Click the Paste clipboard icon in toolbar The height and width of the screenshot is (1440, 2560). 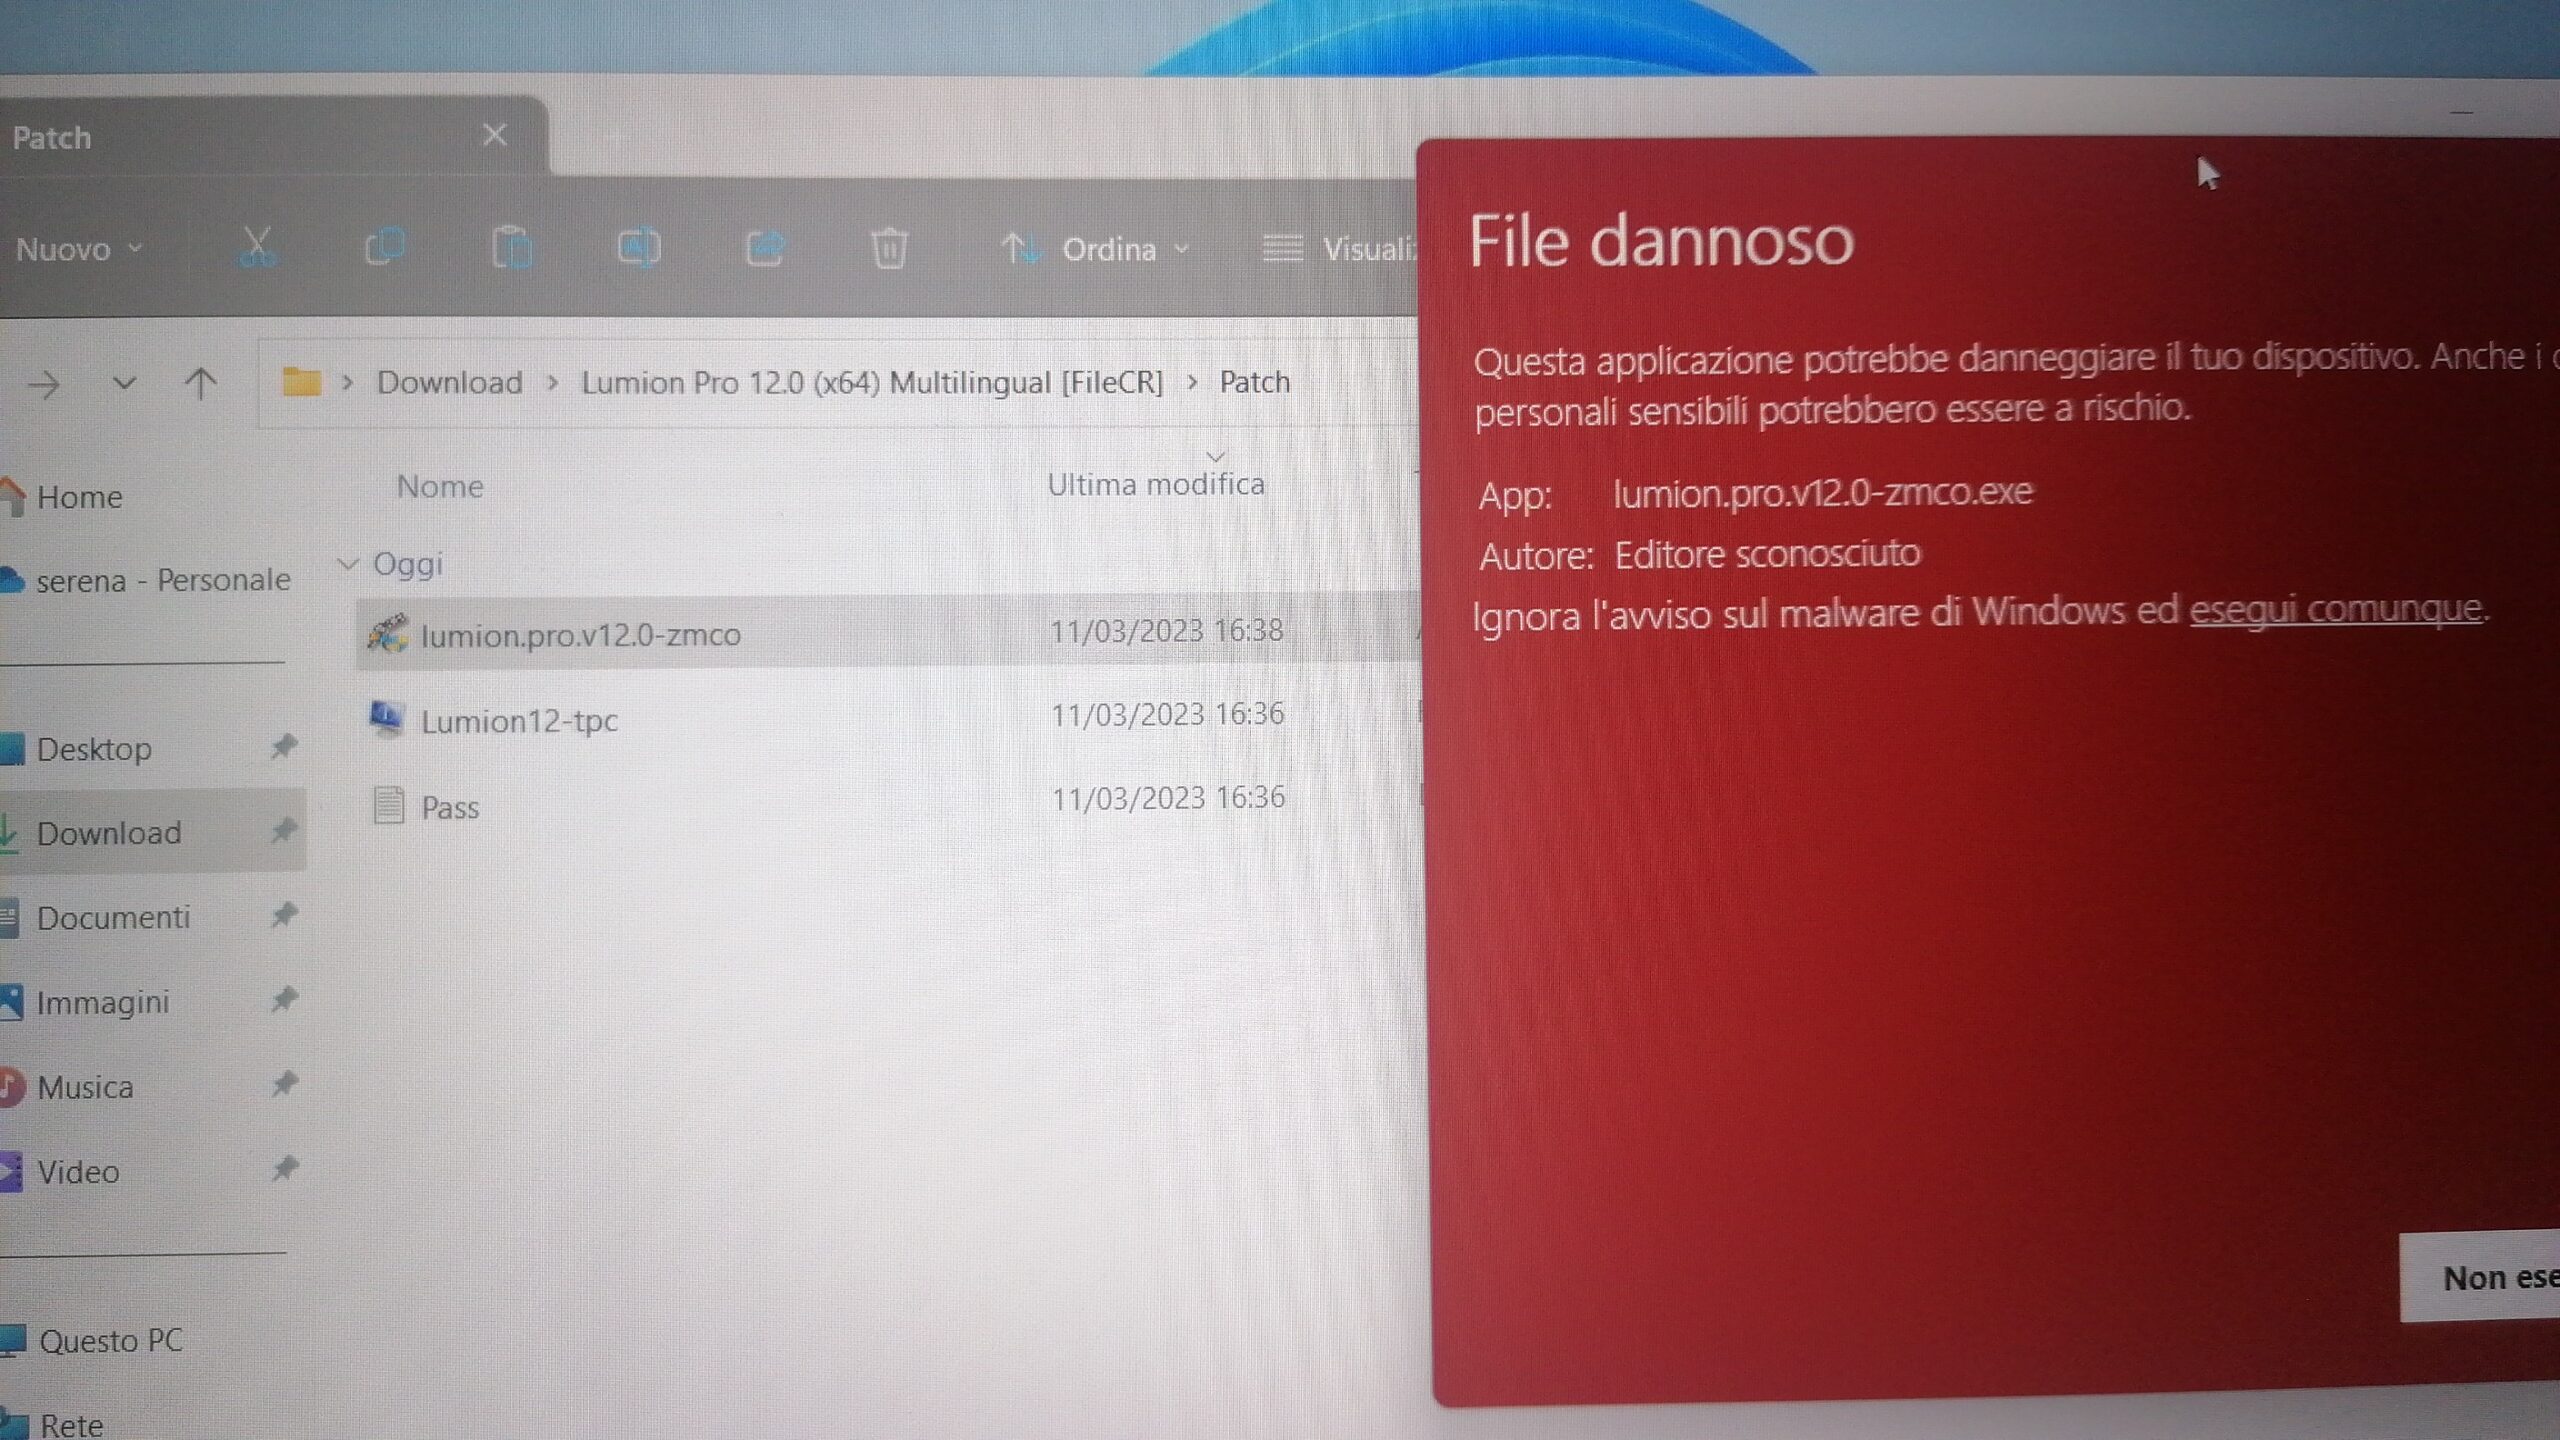point(512,248)
